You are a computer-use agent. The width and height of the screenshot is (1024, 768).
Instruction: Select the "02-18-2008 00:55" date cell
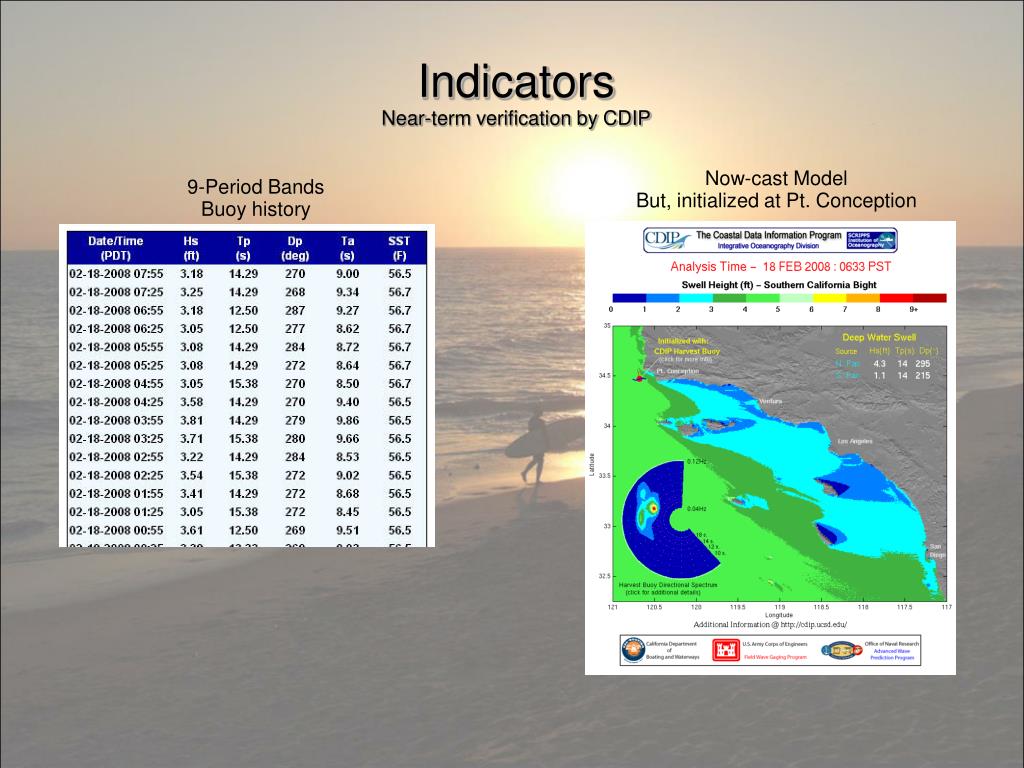(116, 530)
